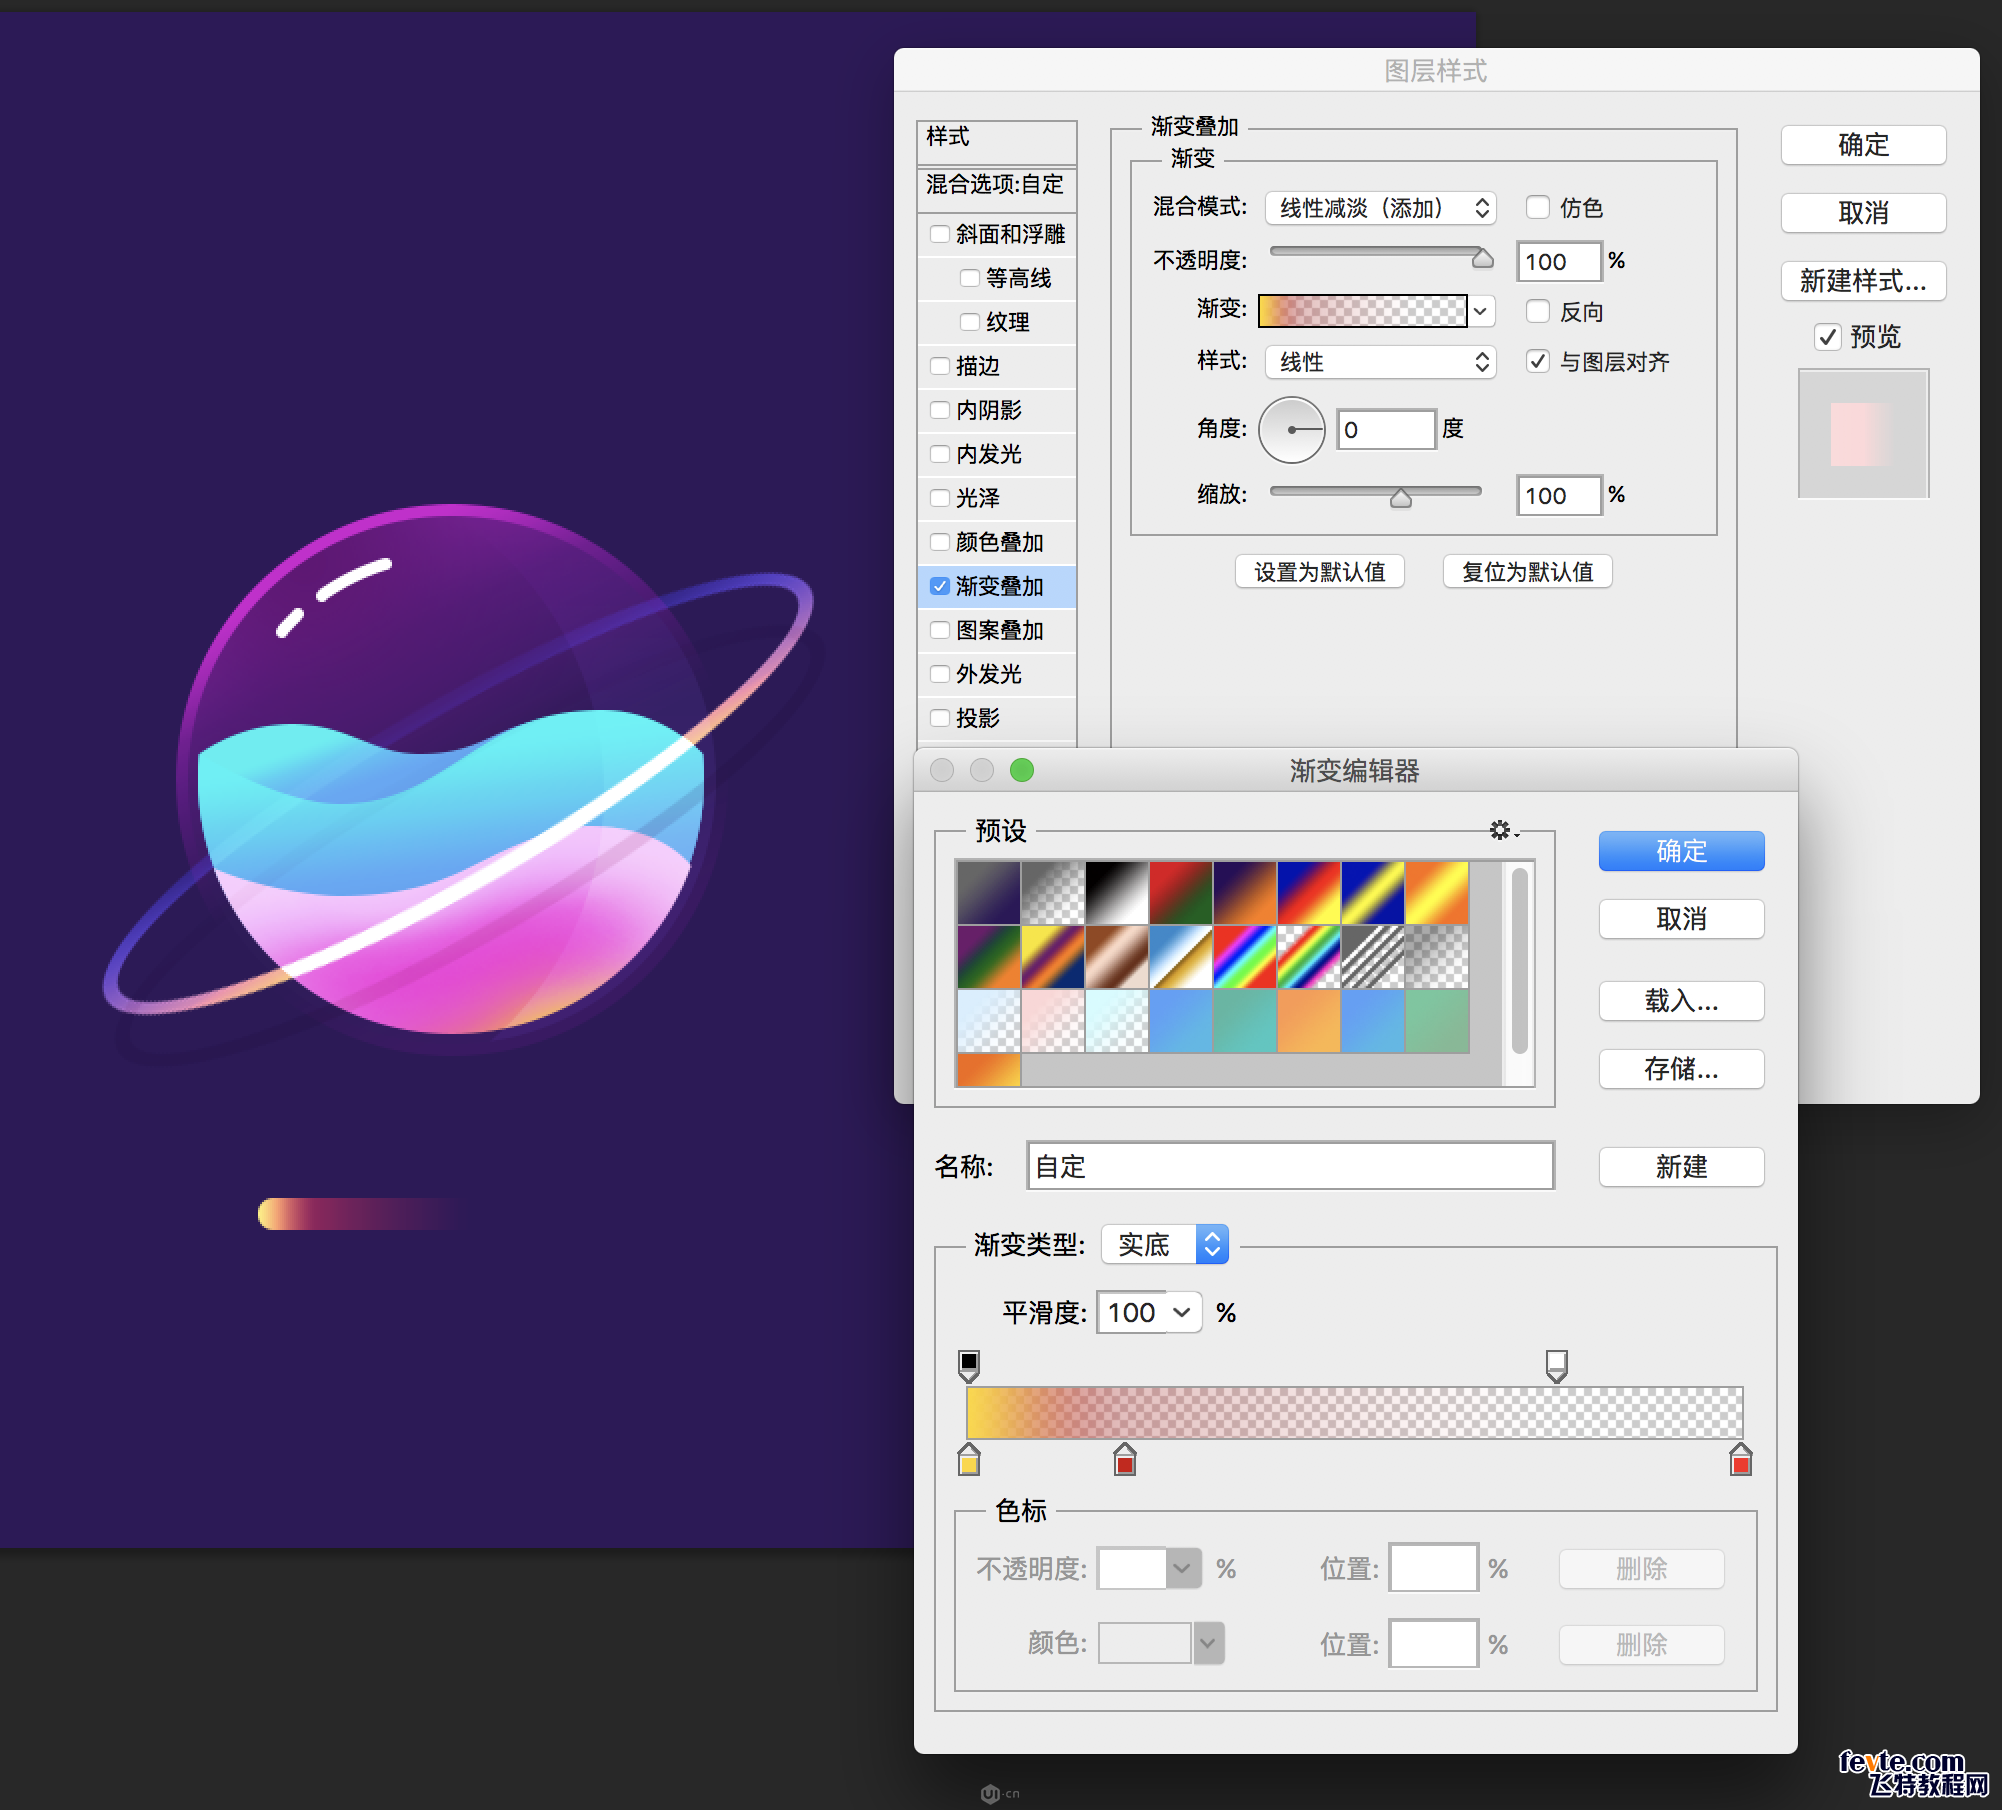Click the 载入... button
This screenshot has width=2002, height=1810.
(1681, 1001)
